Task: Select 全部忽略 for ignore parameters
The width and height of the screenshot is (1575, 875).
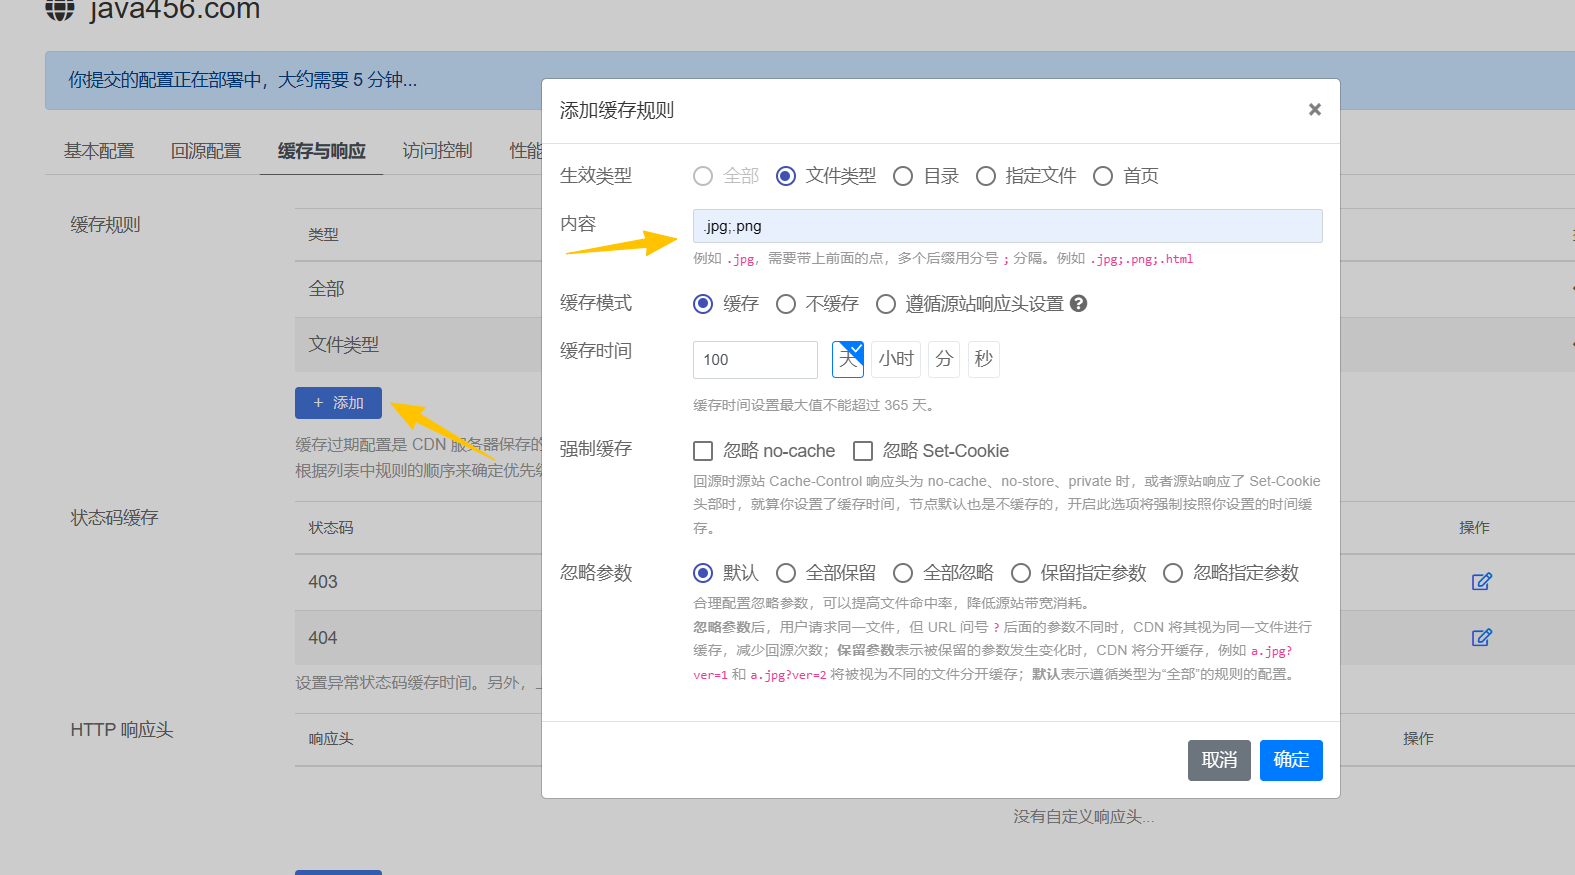Action: point(903,573)
